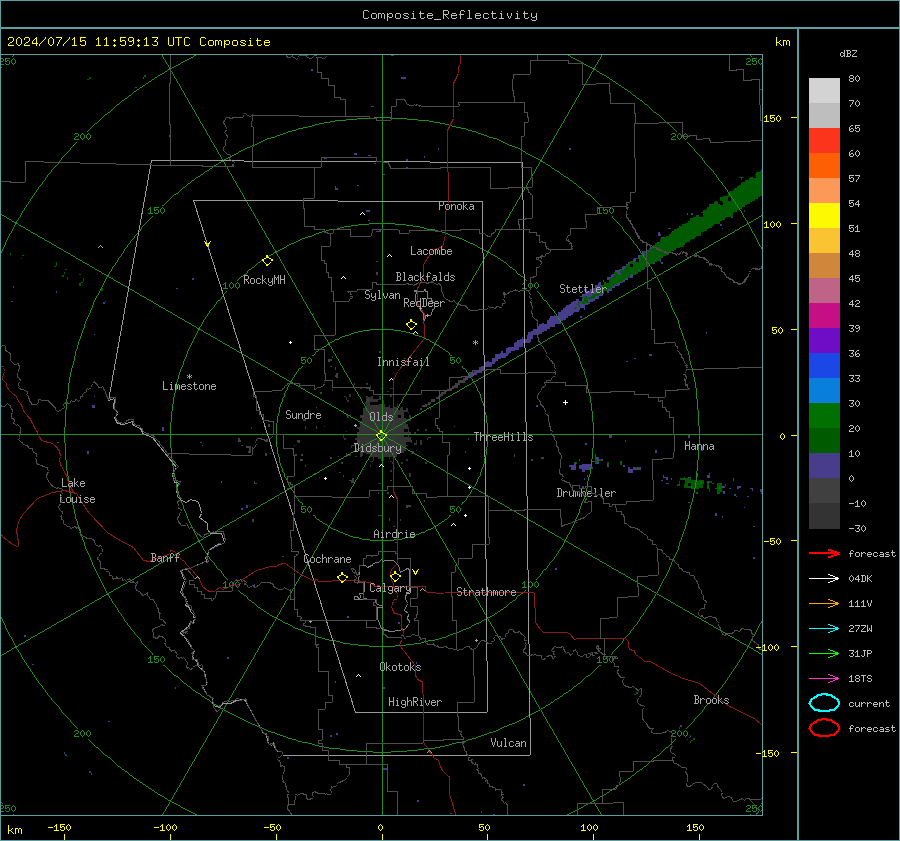Click the yellow diamond radar-site marker at Didsbury
Screen dimensions: 900x841
pos(382,436)
